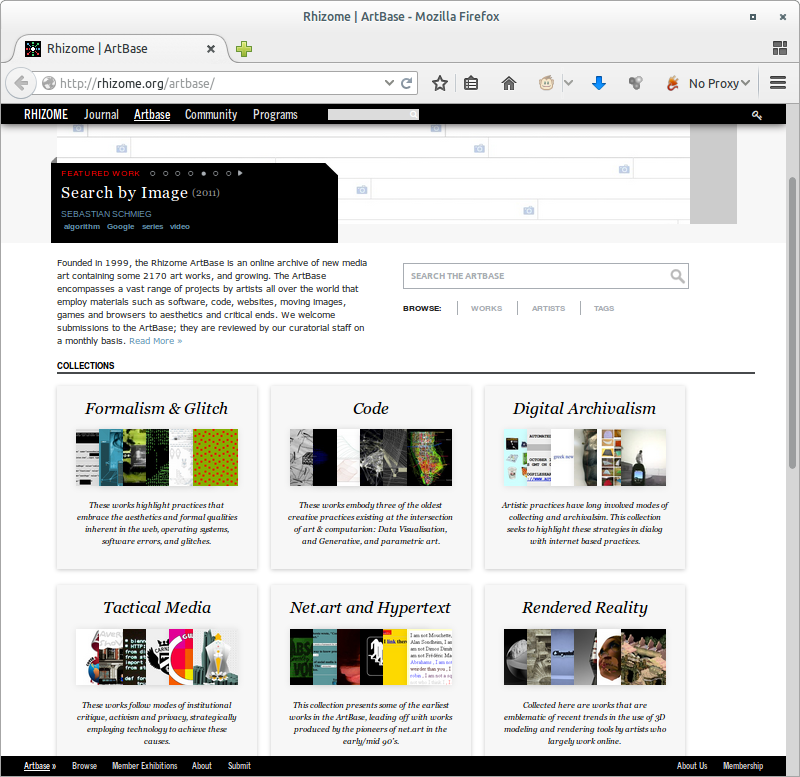This screenshot has height=777, width=800.
Task: Open the bookmarks list icon
Action: [471, 84]
